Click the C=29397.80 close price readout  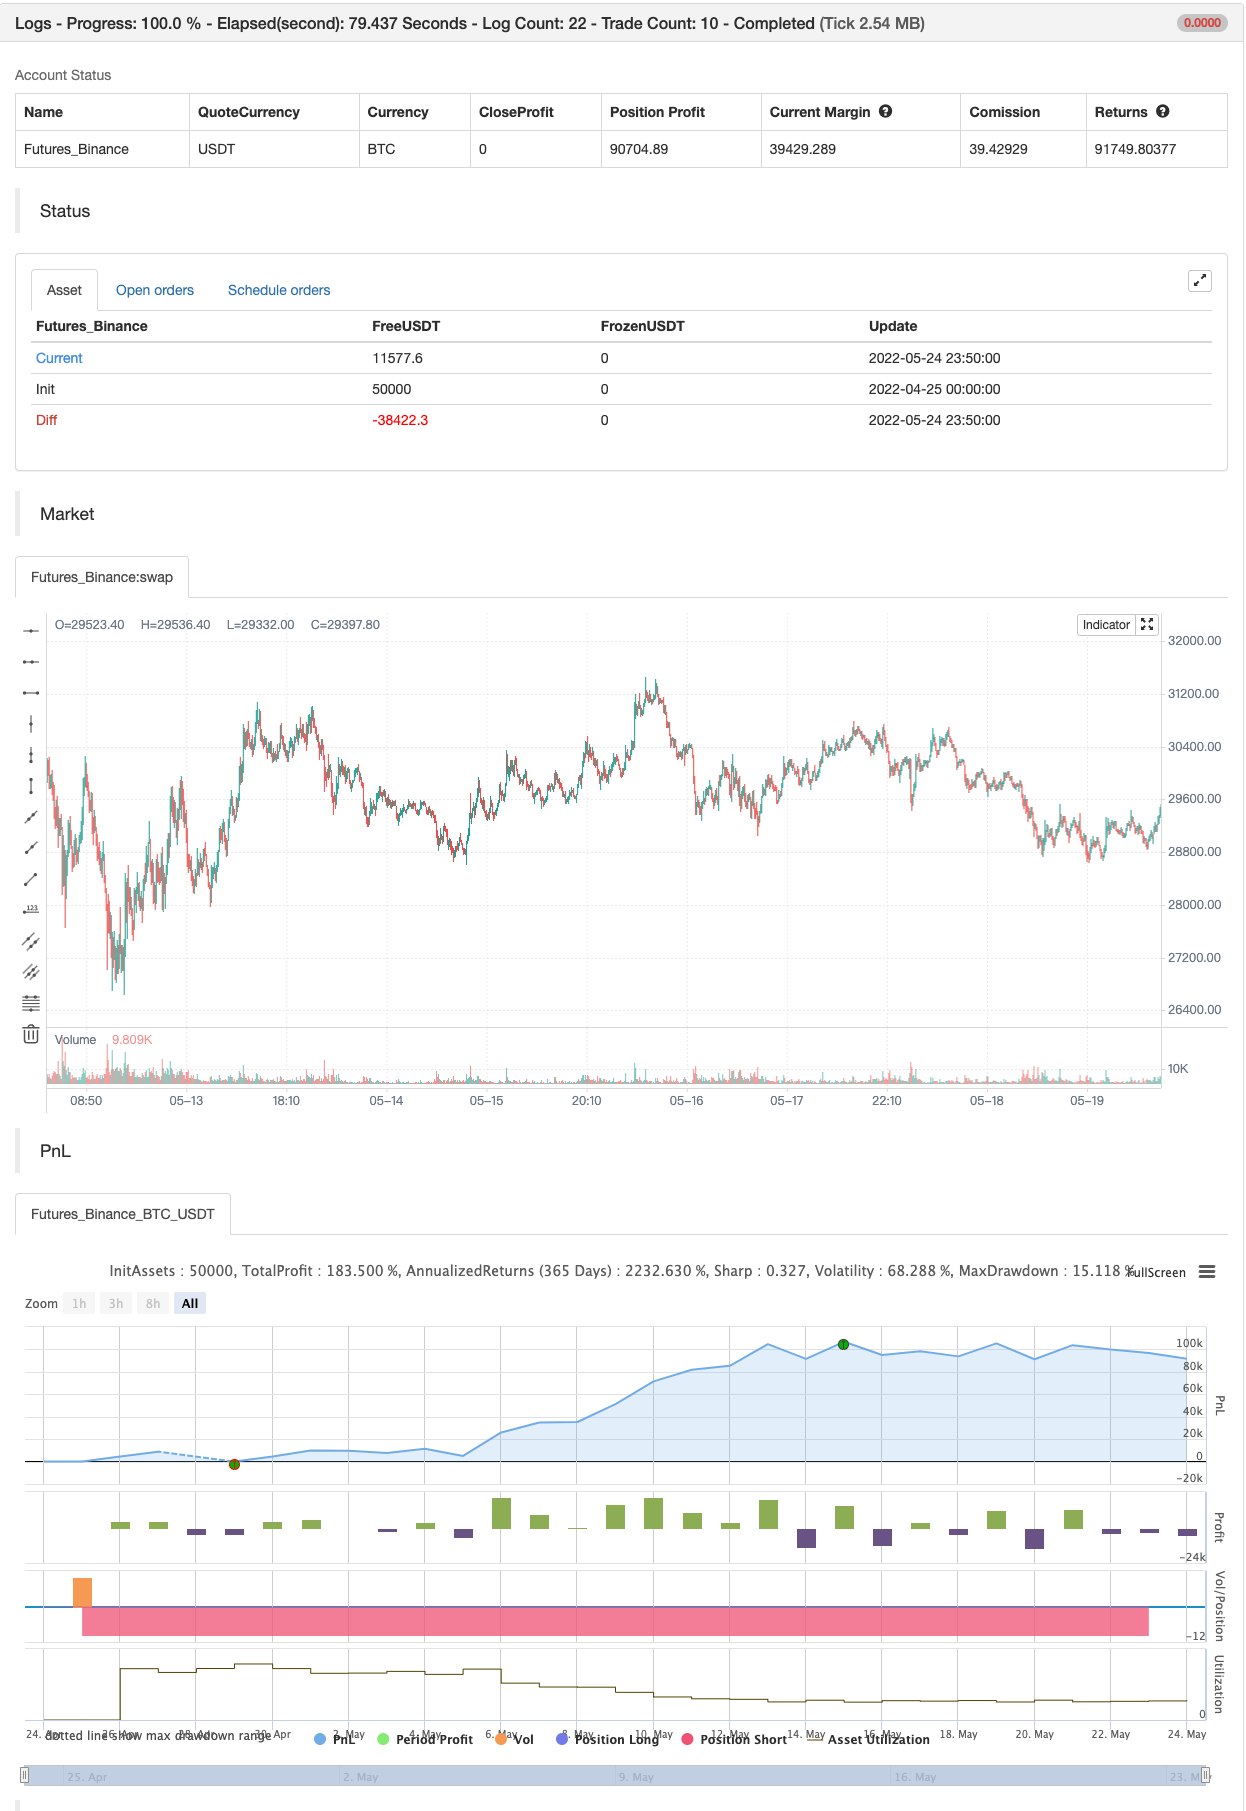coord(345,624)
